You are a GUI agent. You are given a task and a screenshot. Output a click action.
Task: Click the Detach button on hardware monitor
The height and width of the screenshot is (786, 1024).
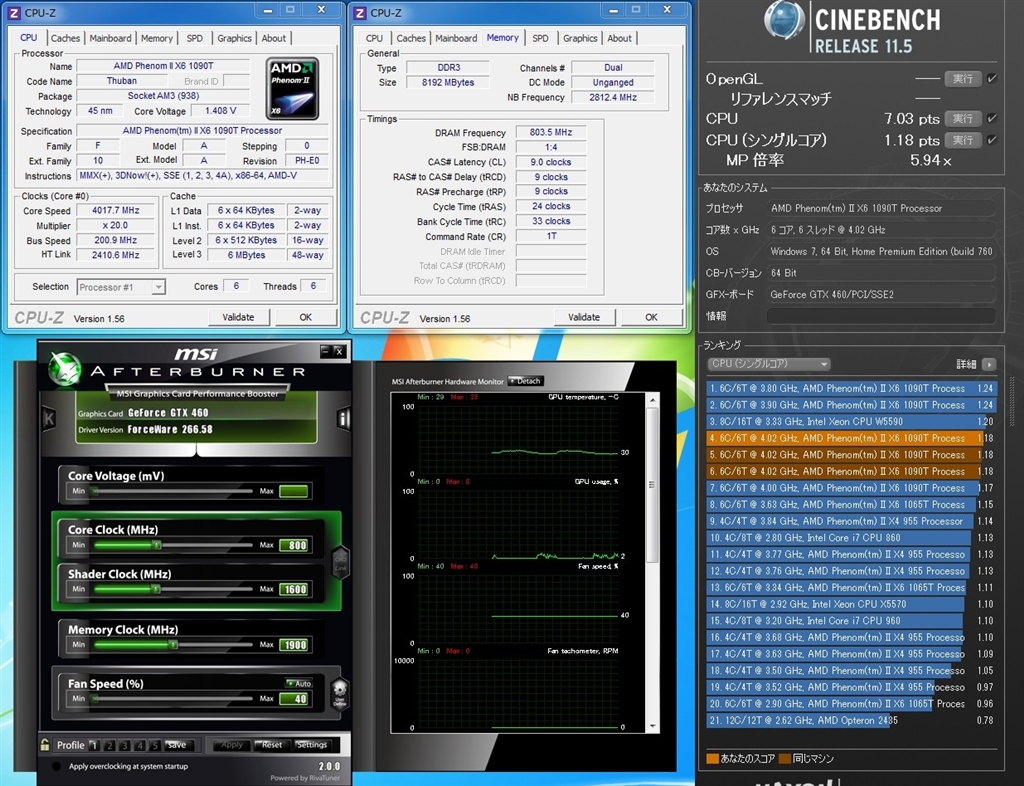pos(525,381)
